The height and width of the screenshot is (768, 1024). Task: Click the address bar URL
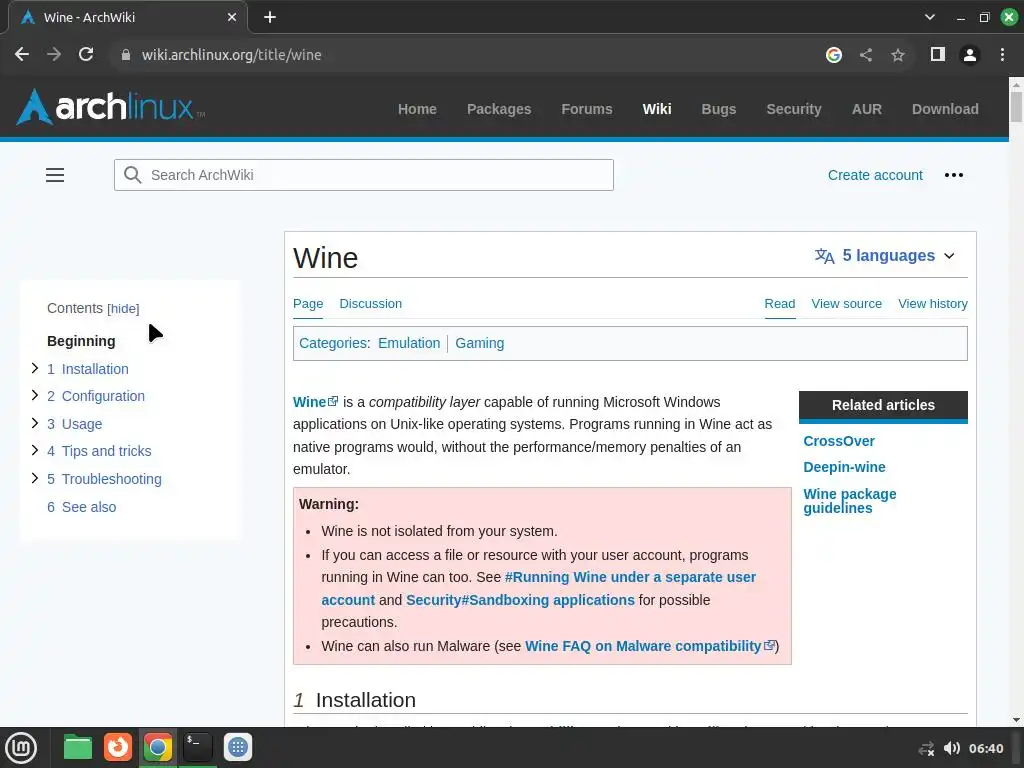tap(231, 55)
